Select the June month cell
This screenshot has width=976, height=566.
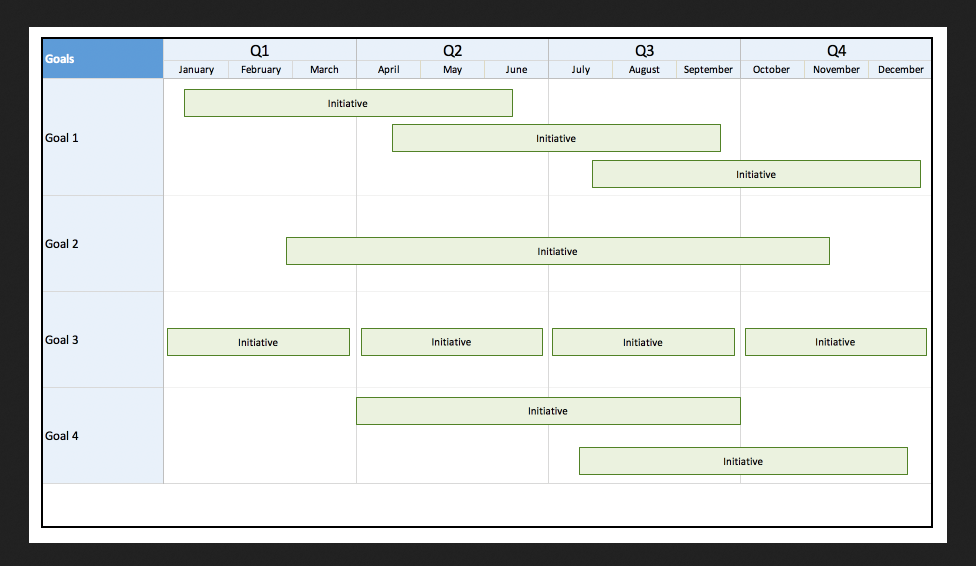click(517, 70)
